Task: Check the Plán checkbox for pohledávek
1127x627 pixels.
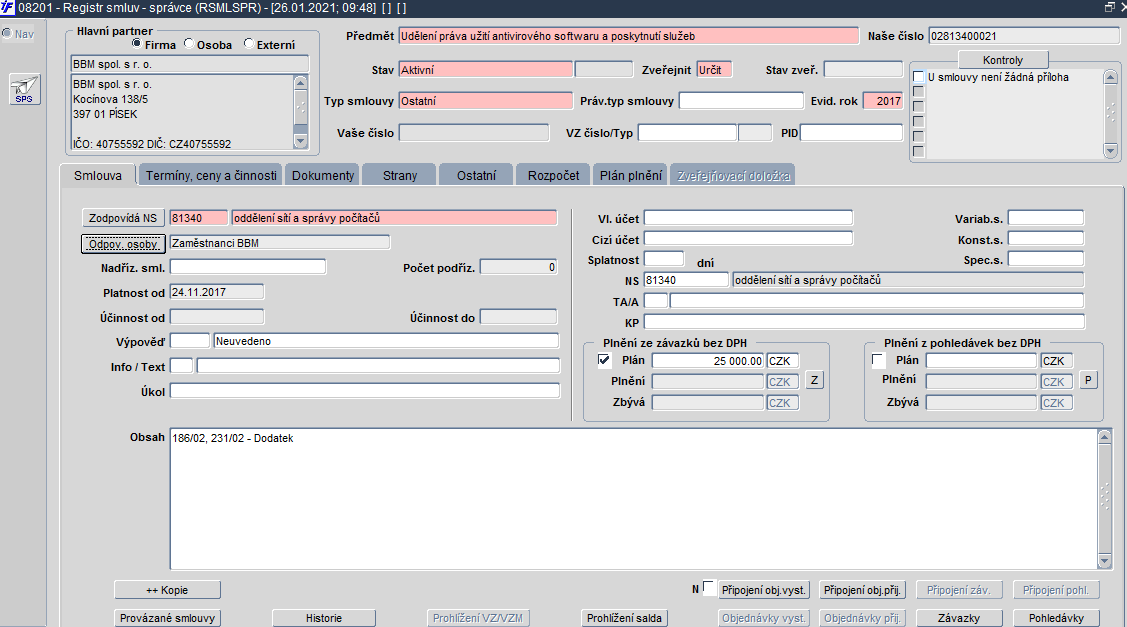Action: [878, 360]
